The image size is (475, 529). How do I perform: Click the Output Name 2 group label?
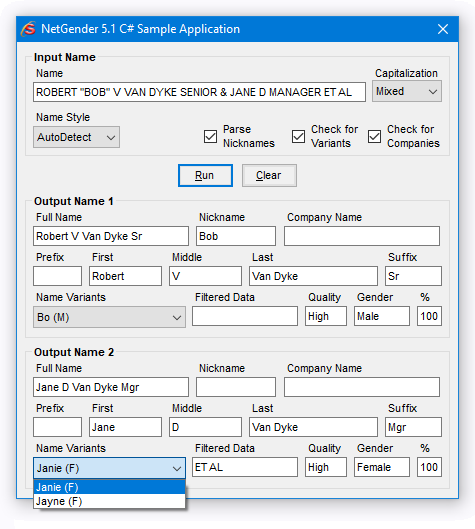(74, 352)
